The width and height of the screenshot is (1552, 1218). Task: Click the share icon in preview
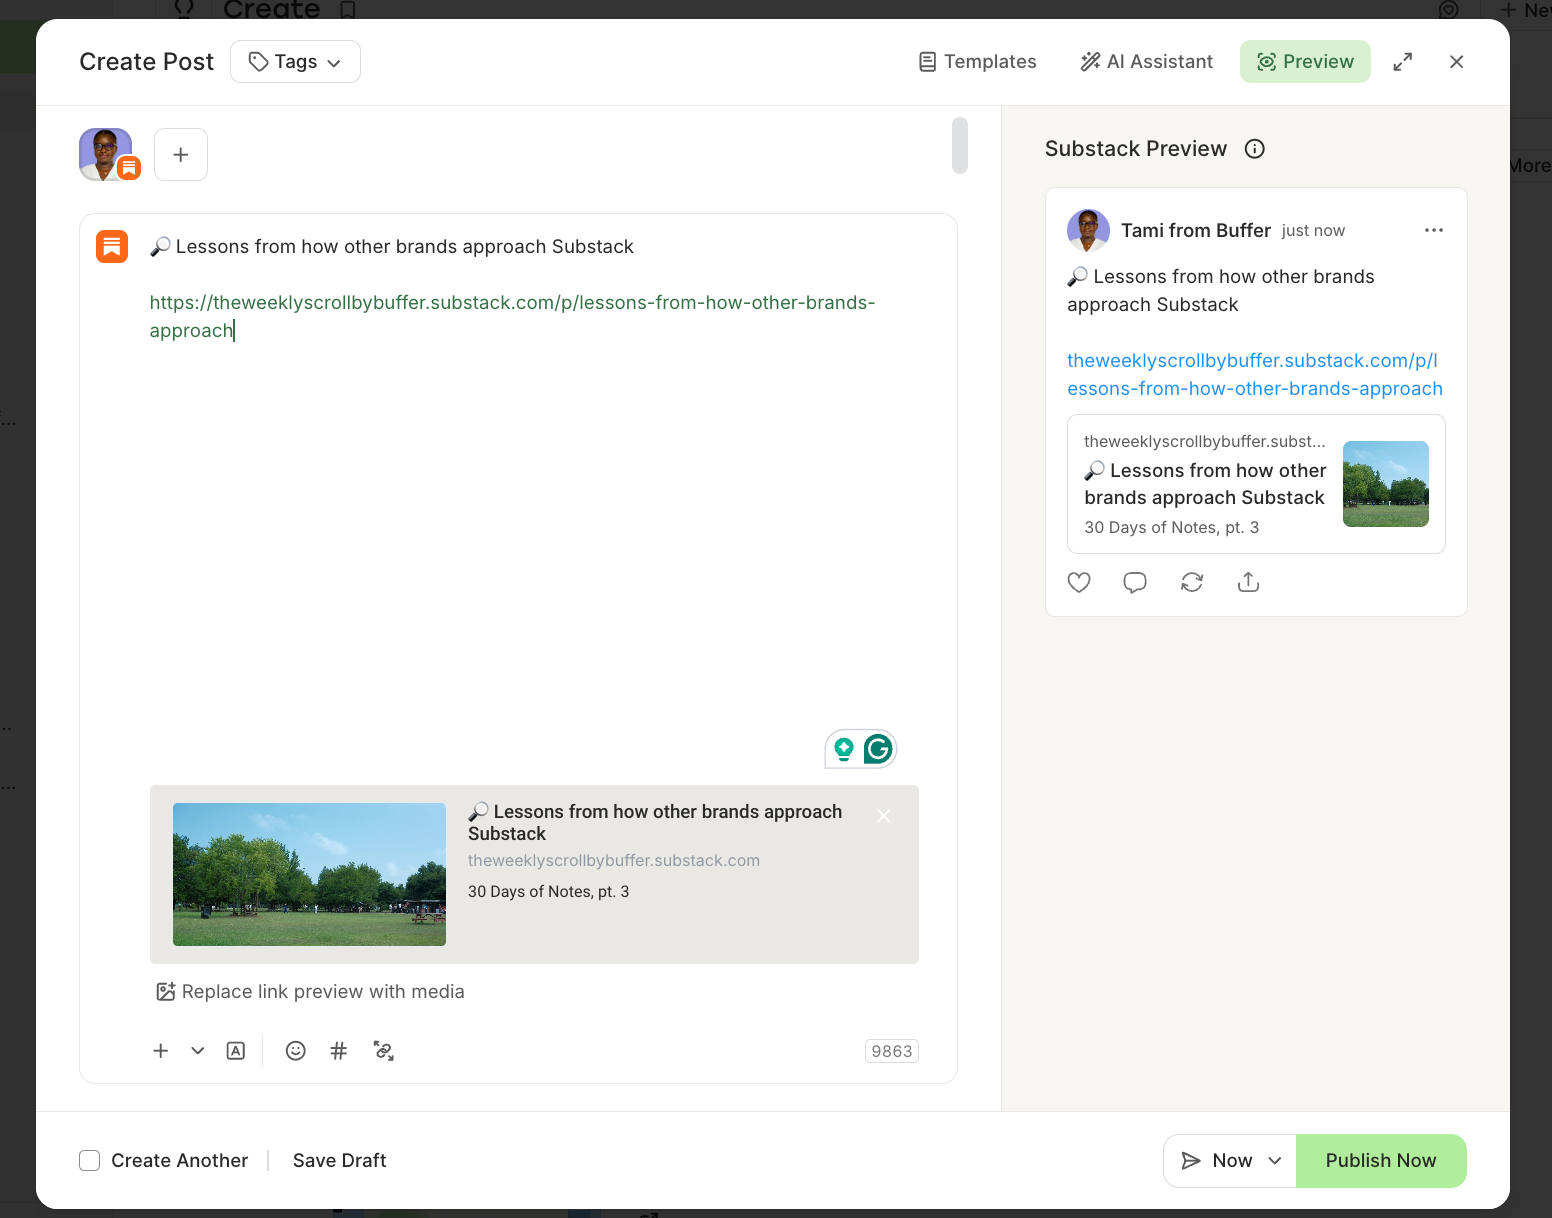point(1248,582)
